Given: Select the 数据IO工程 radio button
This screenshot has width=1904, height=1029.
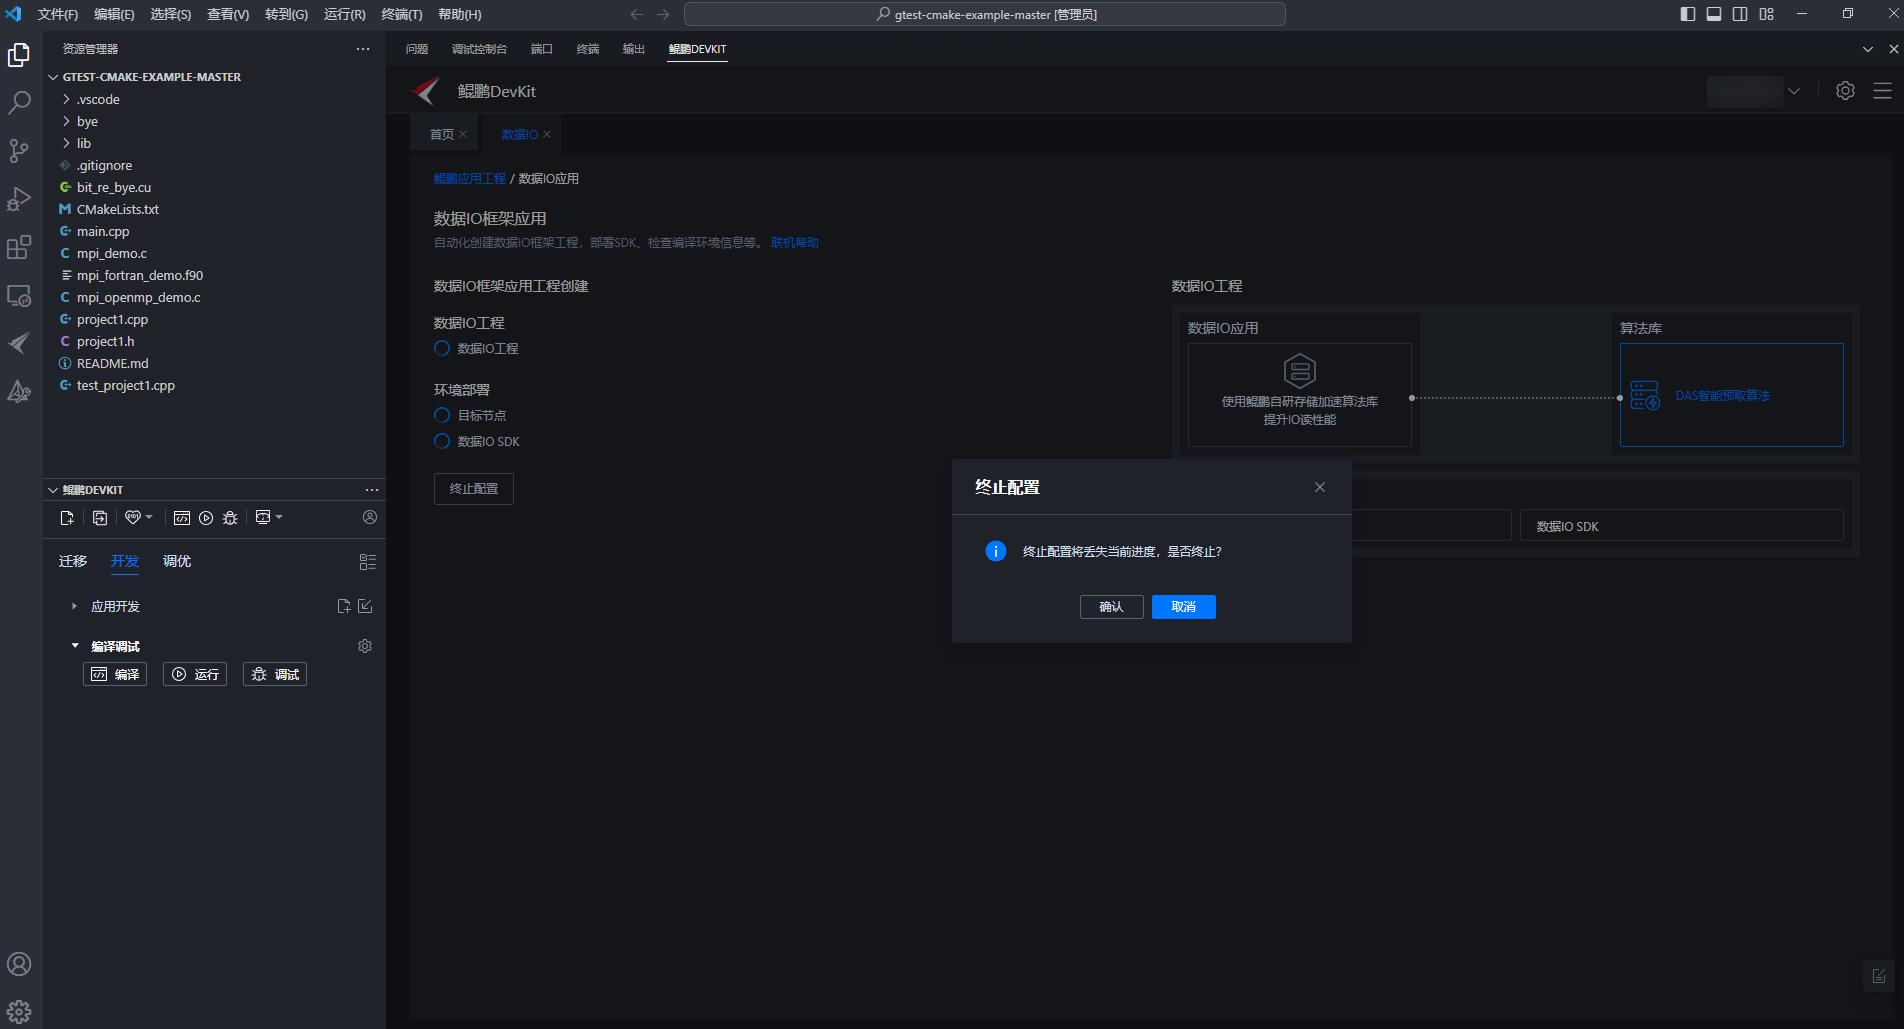Looking at the screenshot, I should click(442, 349).
